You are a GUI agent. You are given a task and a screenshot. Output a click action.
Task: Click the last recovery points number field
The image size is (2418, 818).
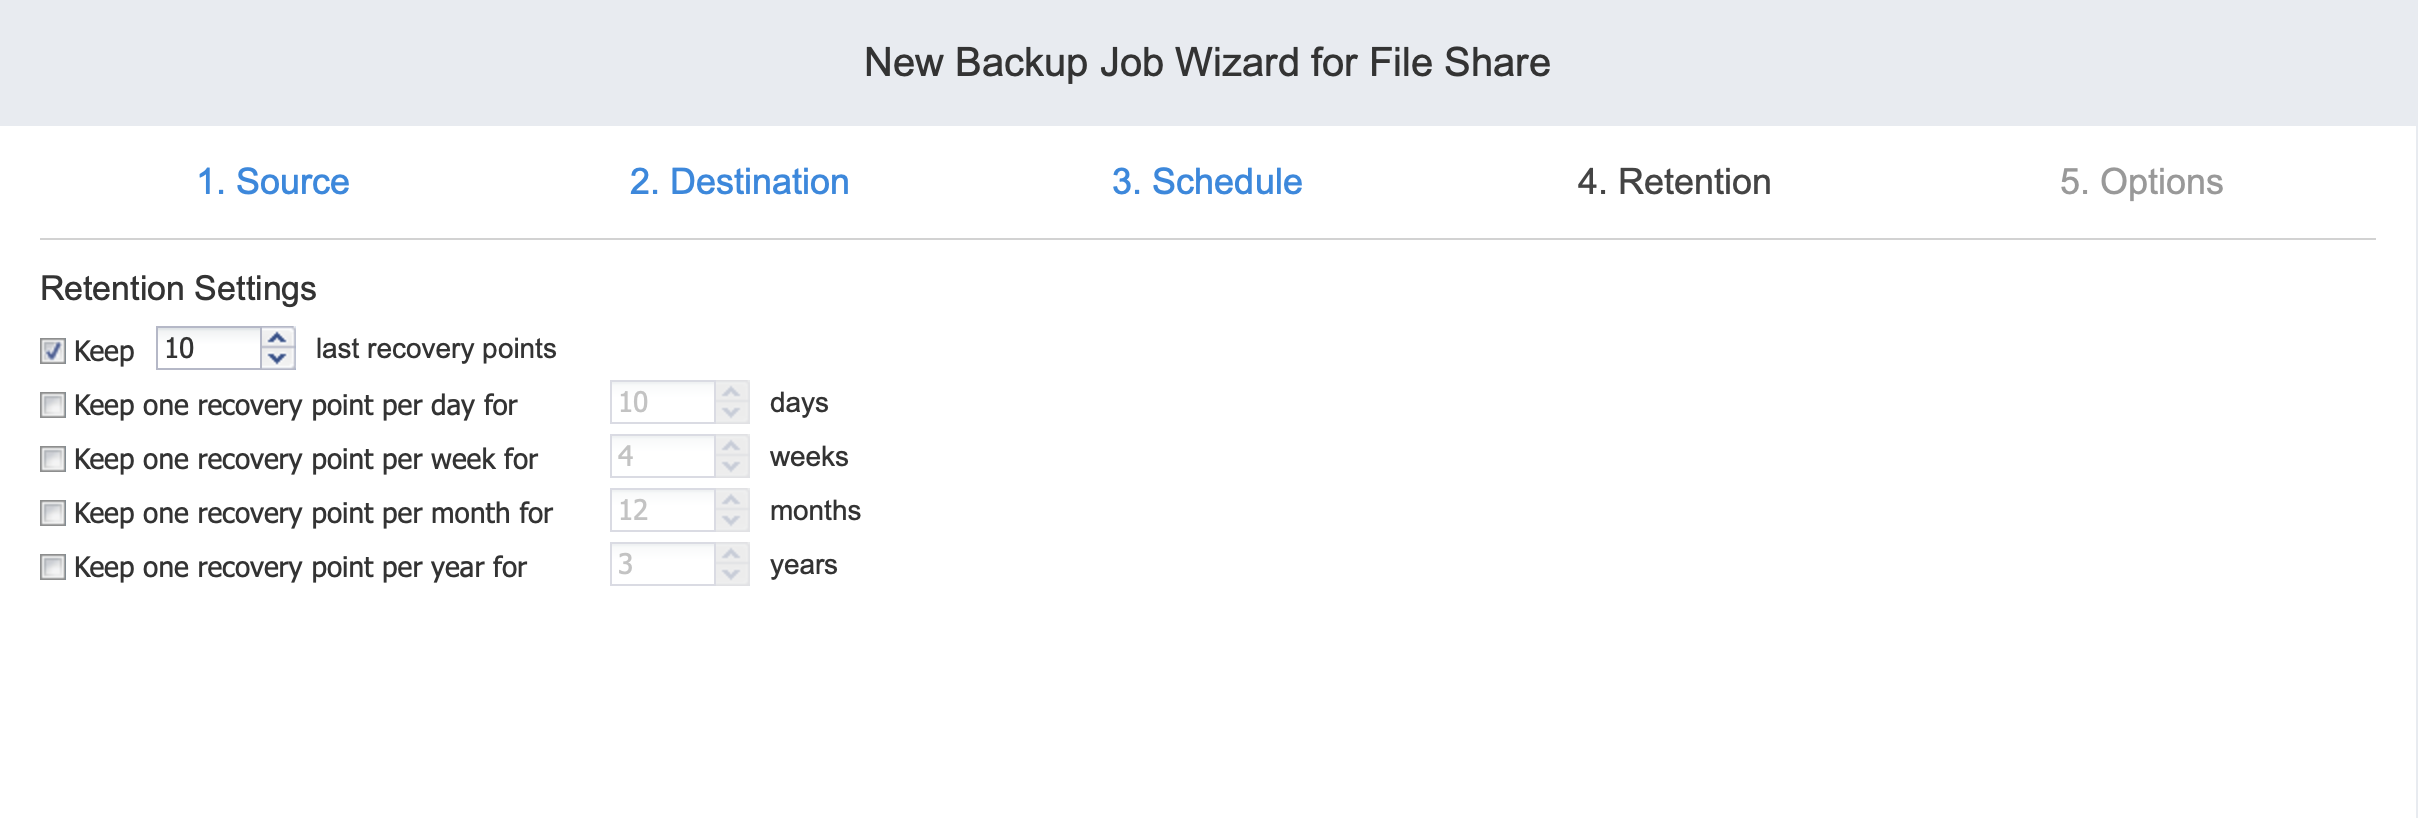[208, 348]
